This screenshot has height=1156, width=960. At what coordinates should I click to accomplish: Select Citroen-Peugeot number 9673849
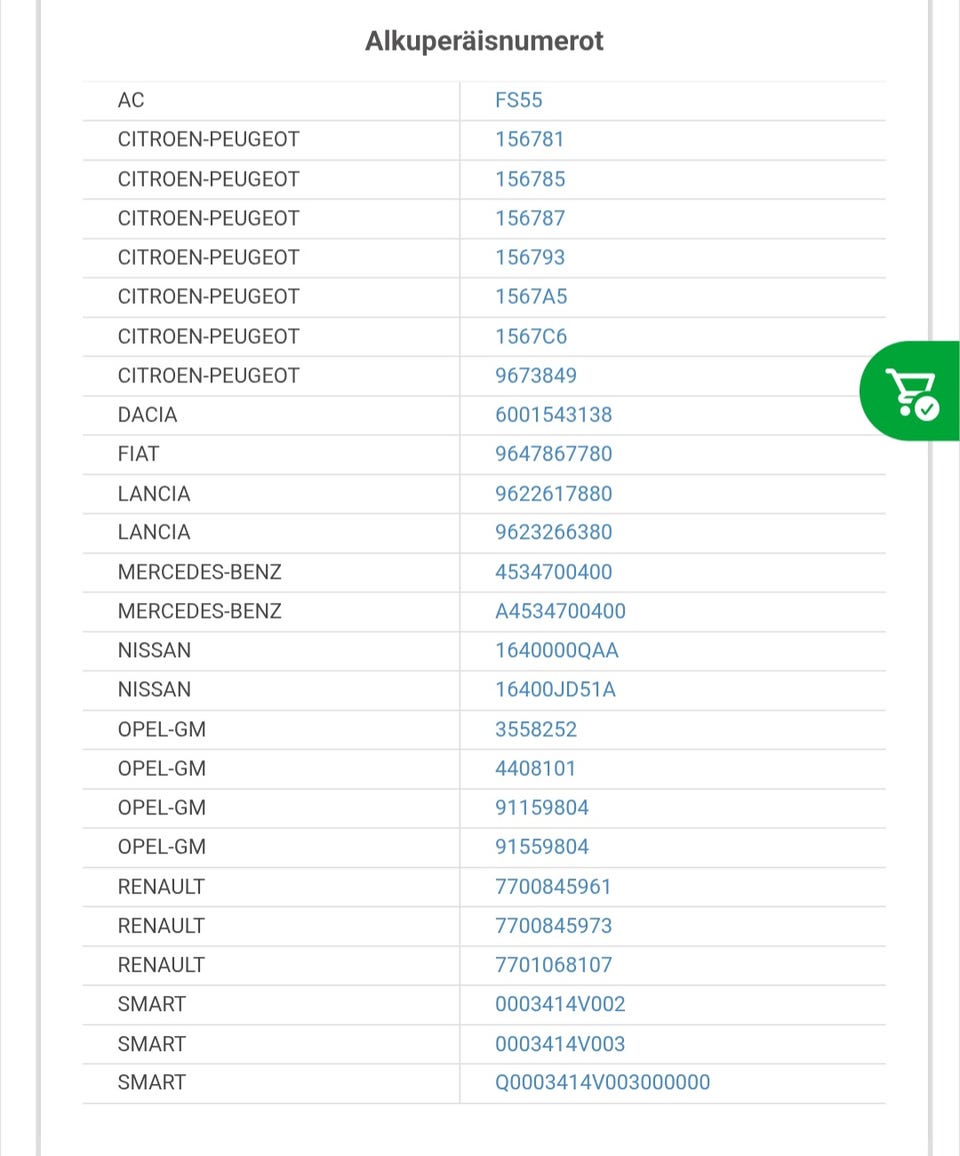pyautogui.click(x=536, y=376)
